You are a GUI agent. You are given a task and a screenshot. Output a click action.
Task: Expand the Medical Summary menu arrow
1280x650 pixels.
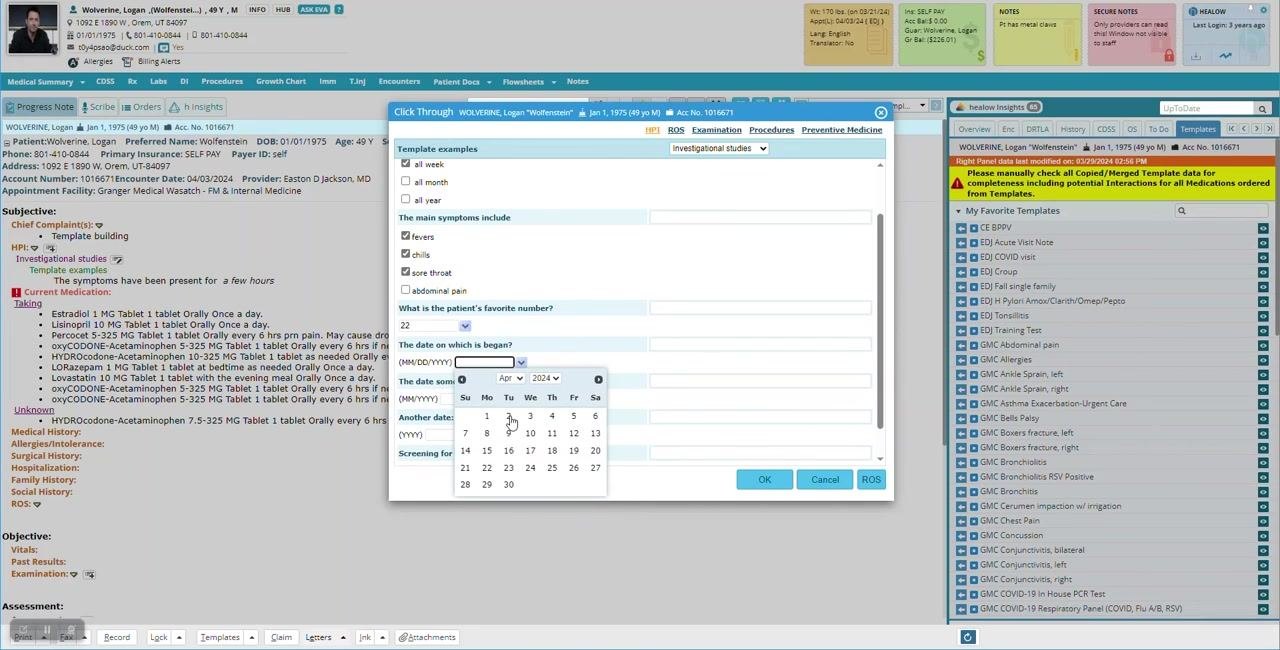[x=82, y=82]
